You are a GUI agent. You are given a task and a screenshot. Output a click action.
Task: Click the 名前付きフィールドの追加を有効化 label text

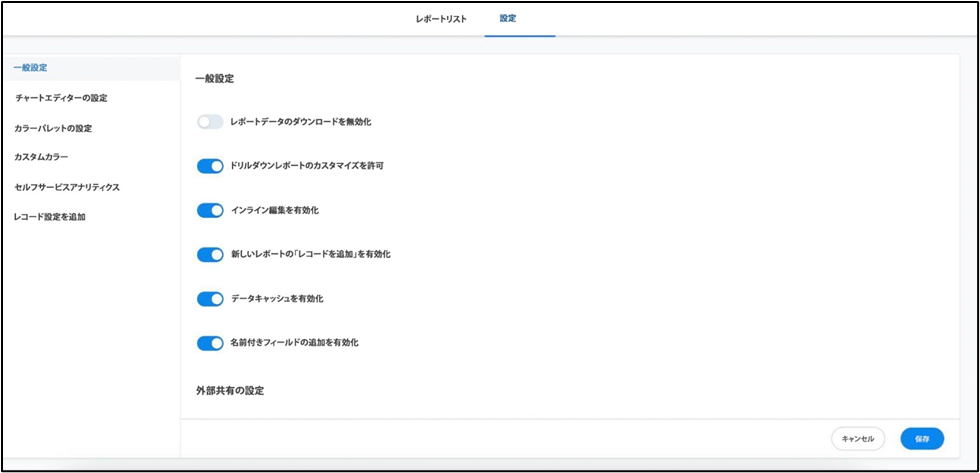tap(294, 343)
